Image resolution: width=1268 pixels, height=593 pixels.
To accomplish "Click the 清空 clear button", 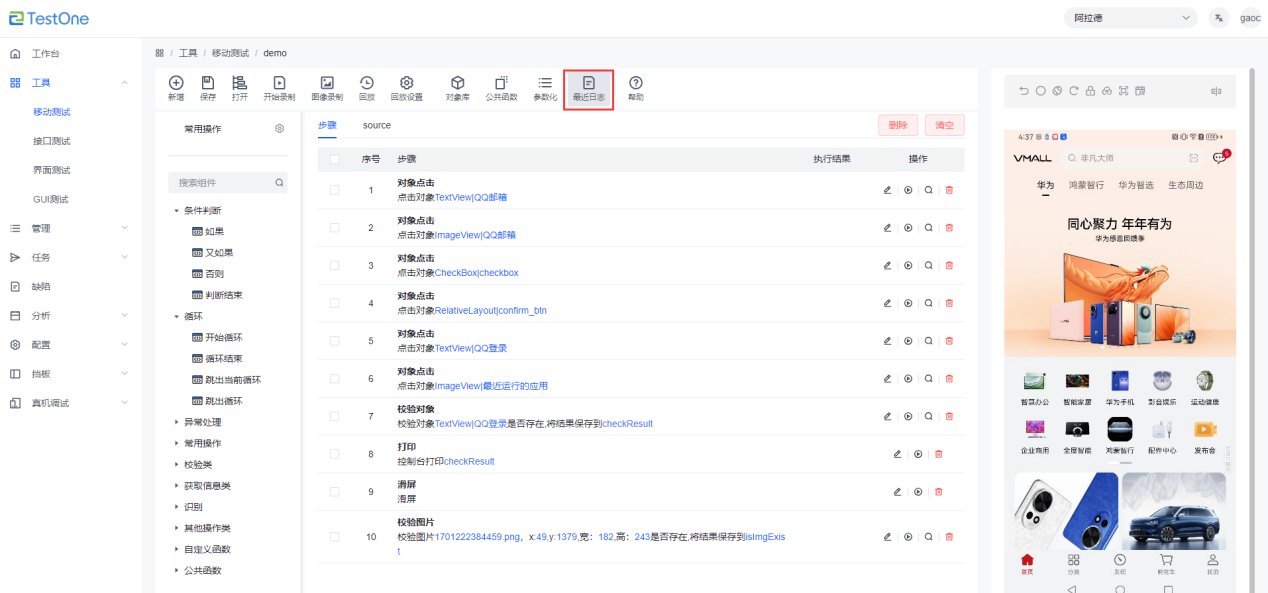I will pos(944,125).
